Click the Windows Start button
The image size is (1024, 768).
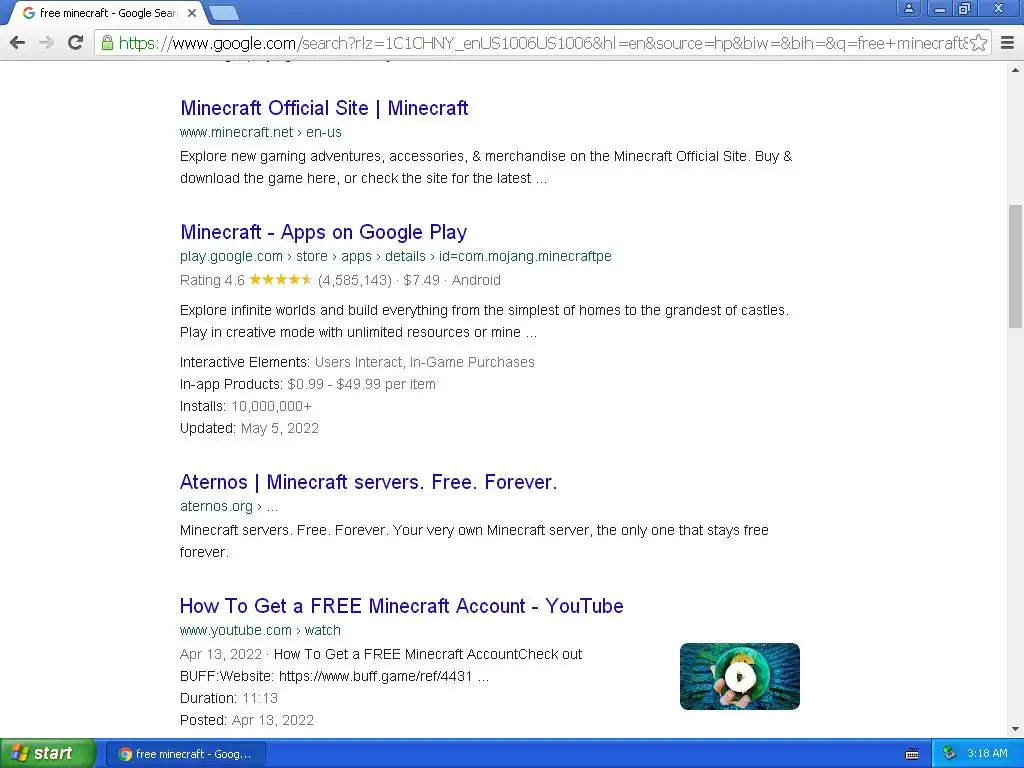[x=48, y=754]
